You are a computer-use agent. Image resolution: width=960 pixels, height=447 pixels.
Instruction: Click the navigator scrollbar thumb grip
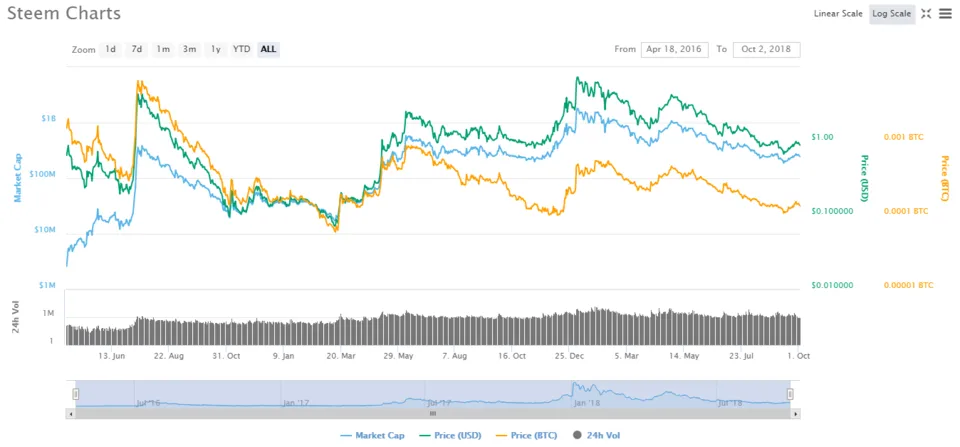coord(433,414)
